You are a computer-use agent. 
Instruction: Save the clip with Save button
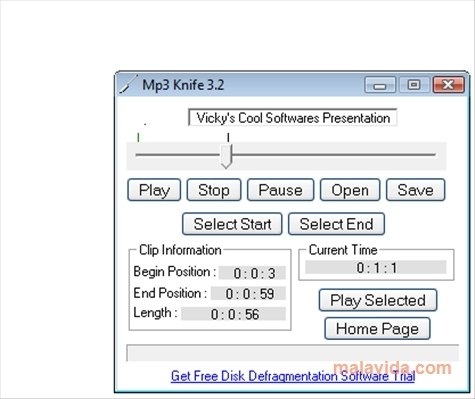click(415, 190)
